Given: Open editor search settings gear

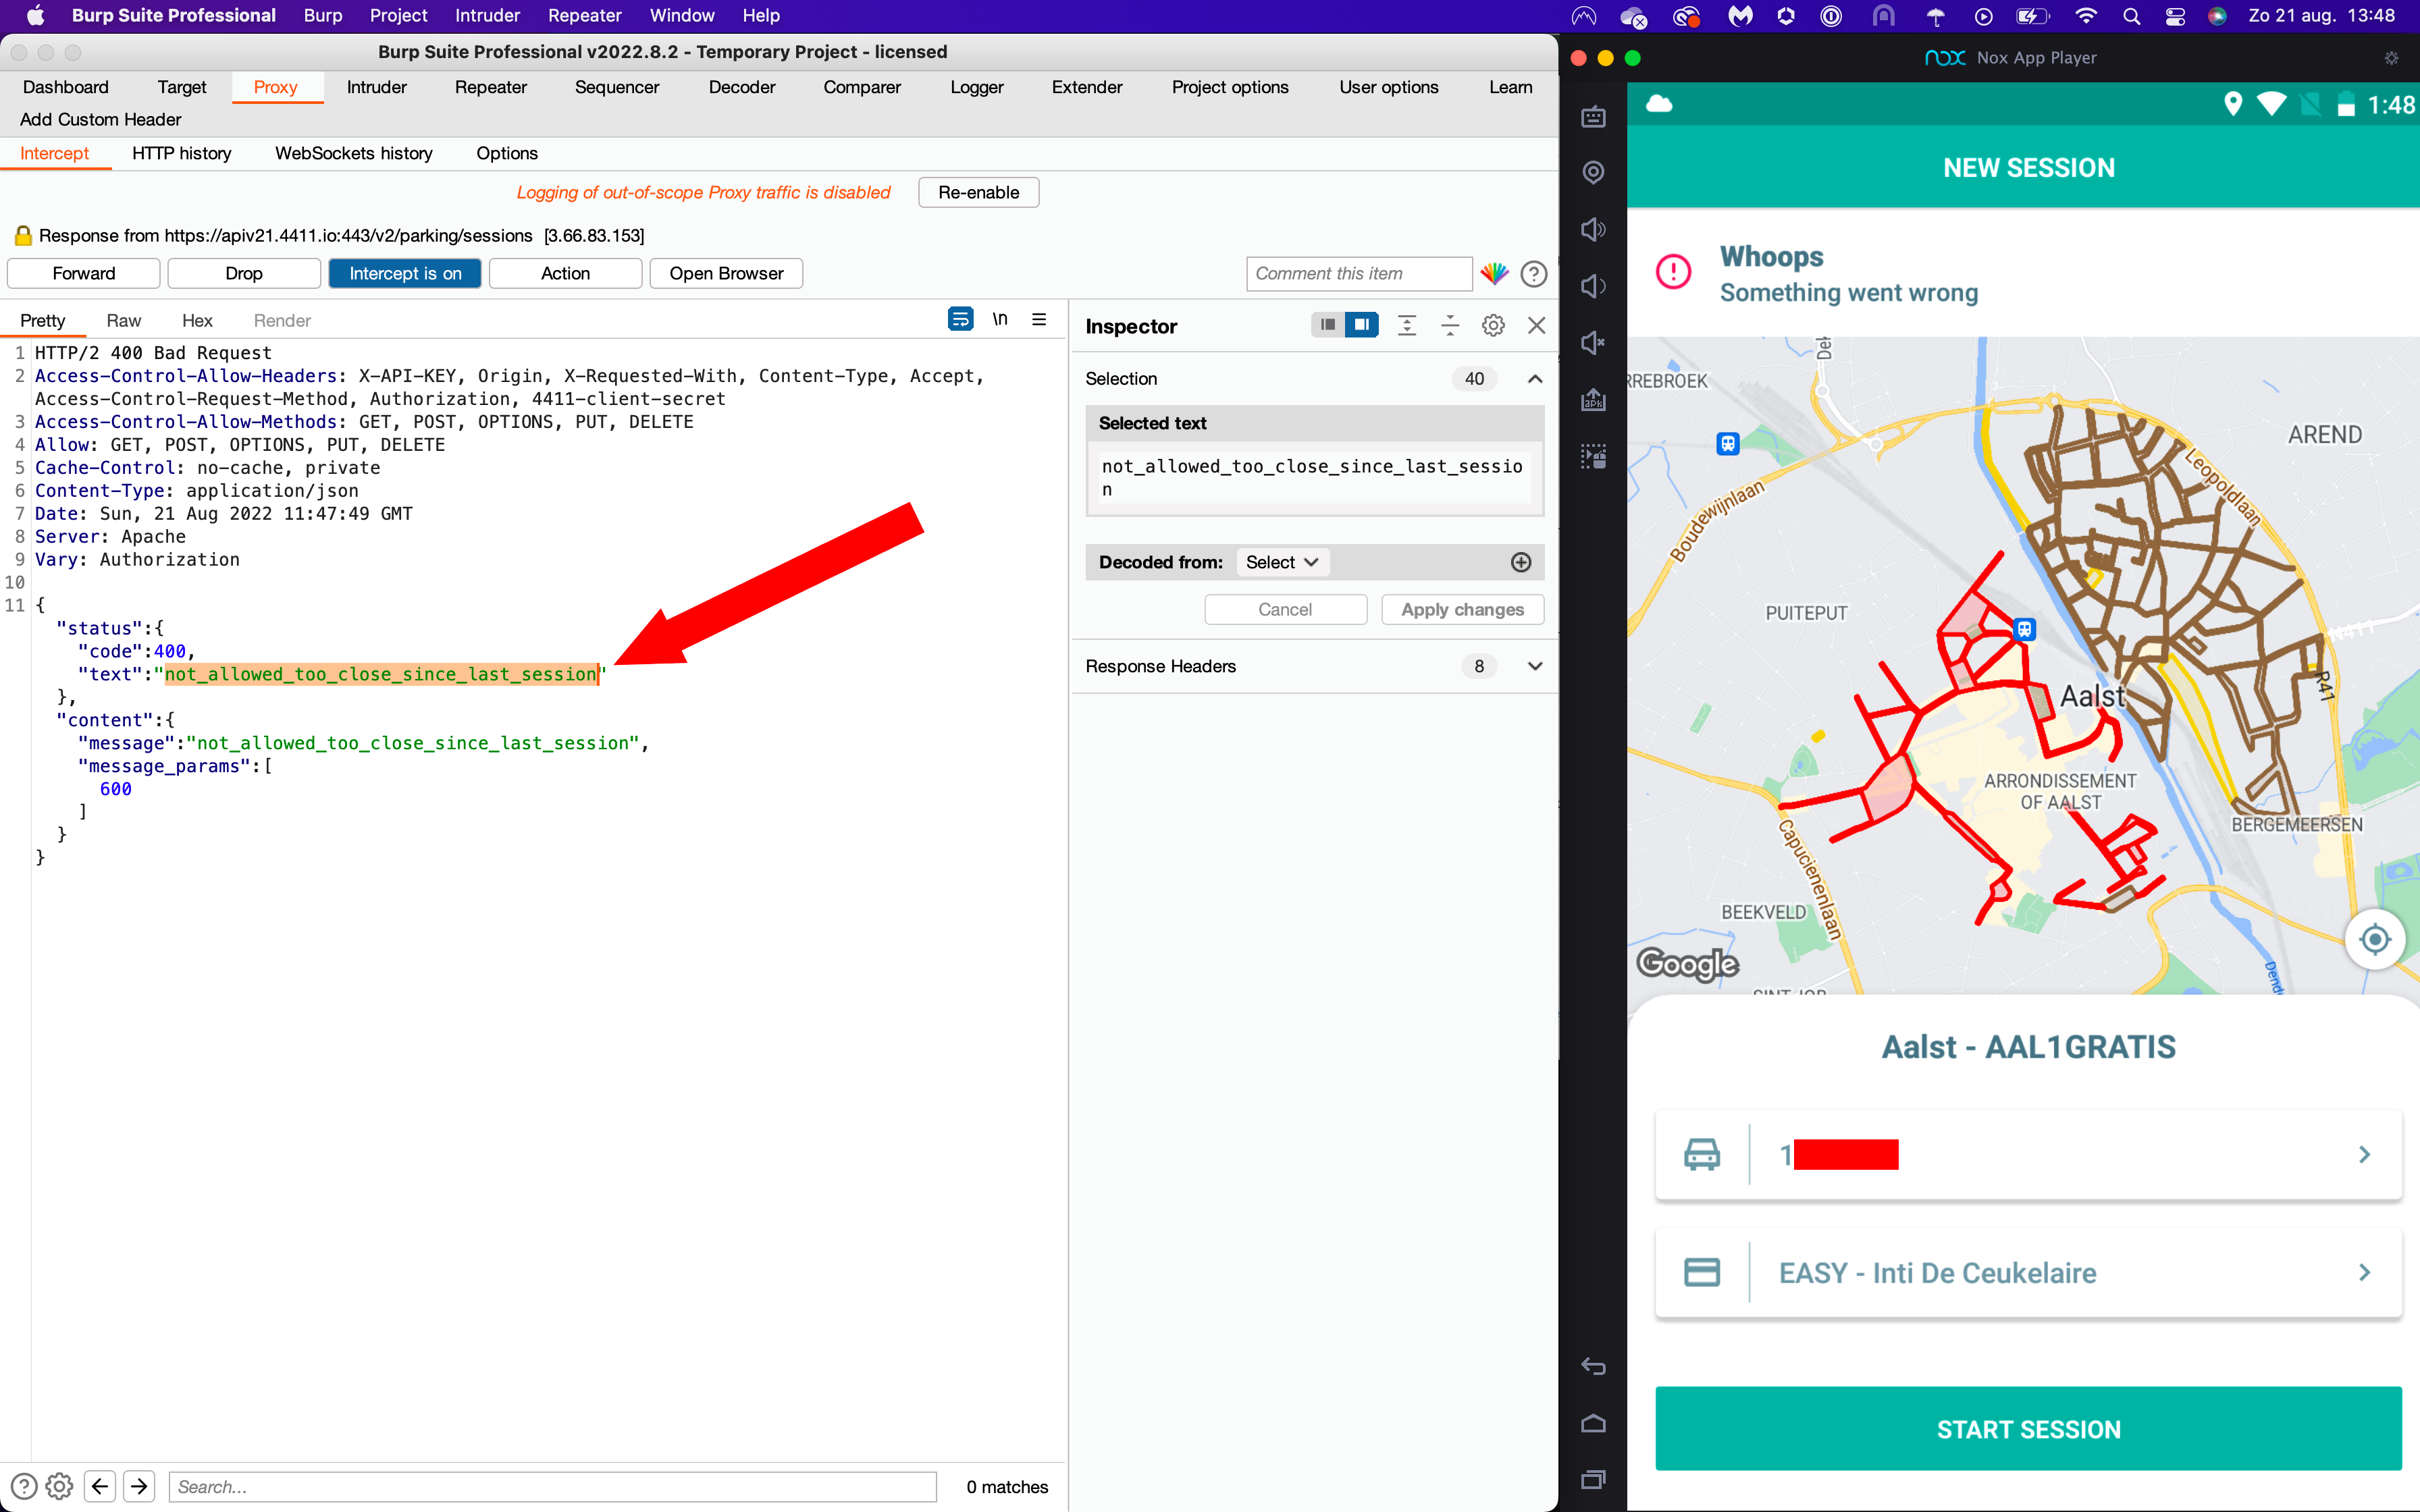Looking at the screenshot, I should point(59,1486).
